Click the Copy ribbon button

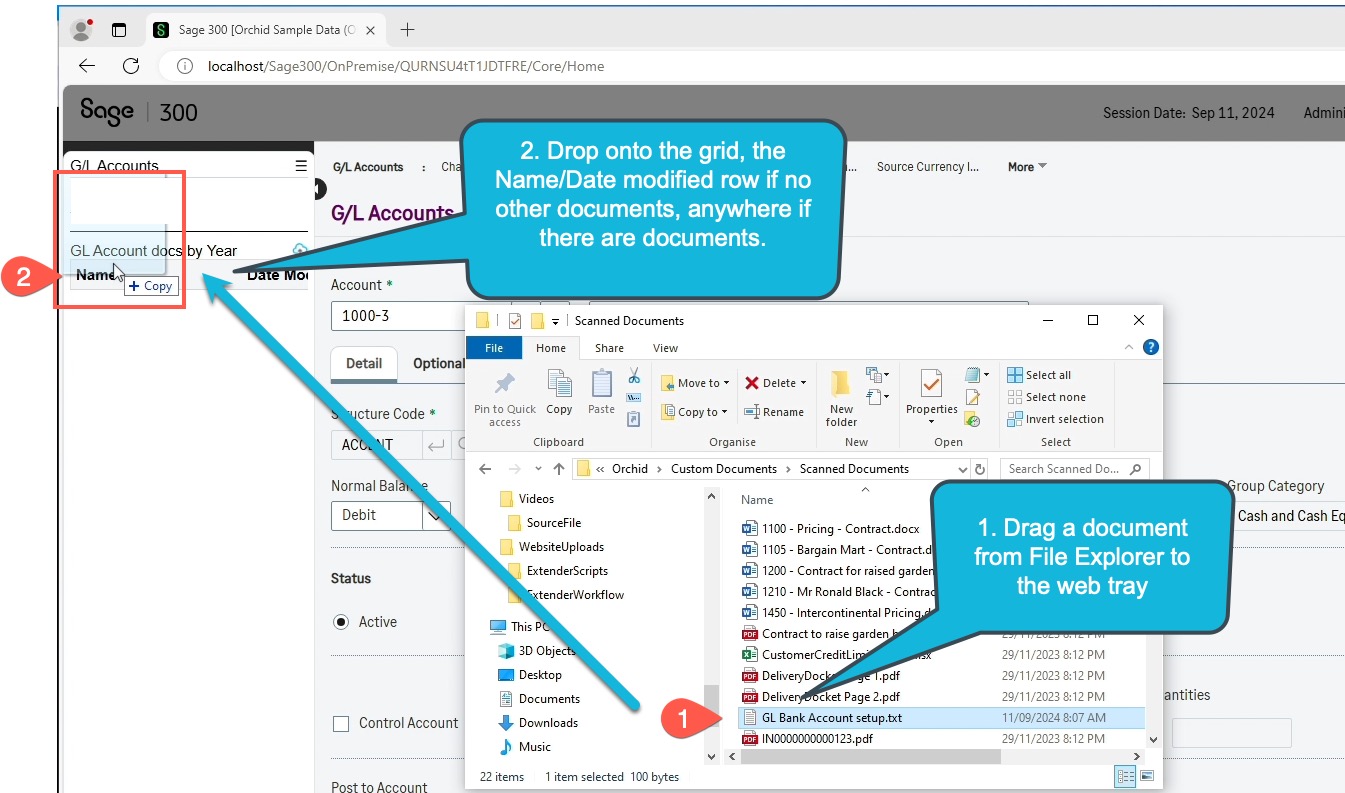(x=559, y=392)
